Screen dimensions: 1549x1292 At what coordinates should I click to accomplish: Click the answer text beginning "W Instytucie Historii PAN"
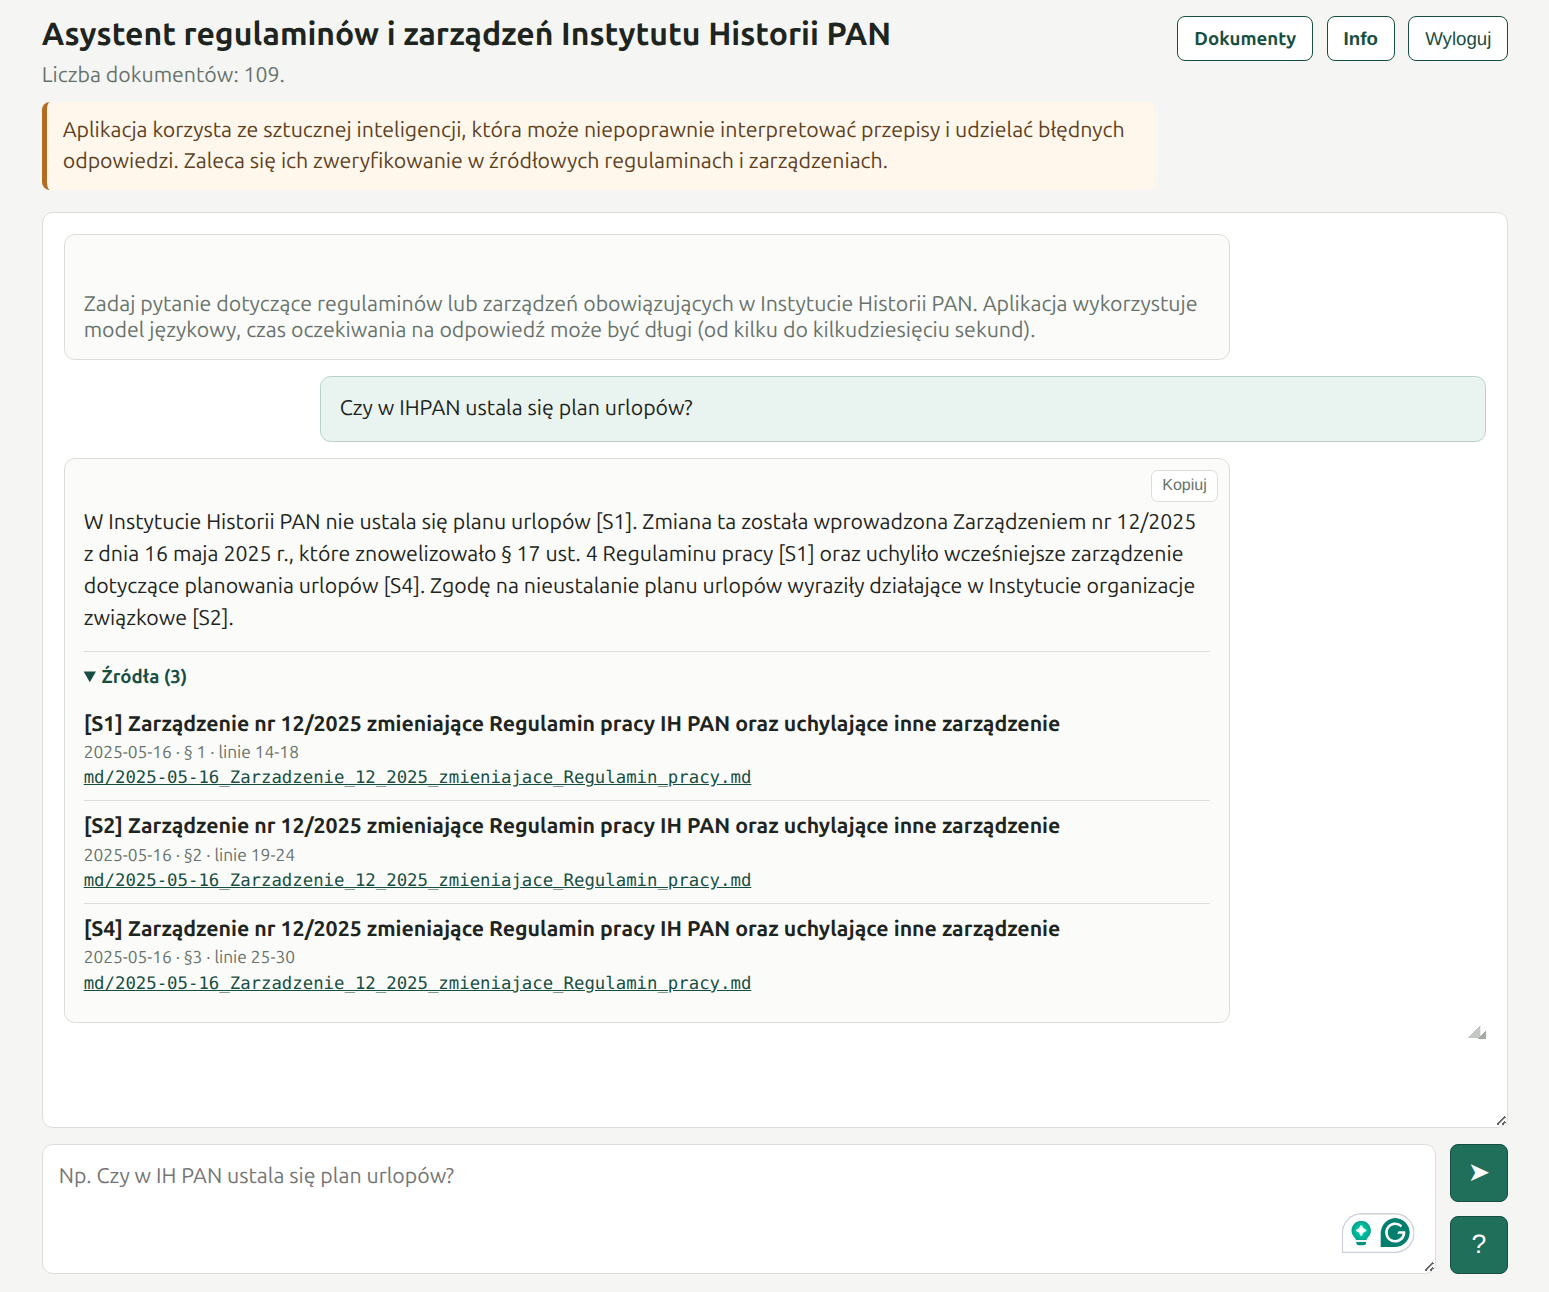click(x=640, y=570)
